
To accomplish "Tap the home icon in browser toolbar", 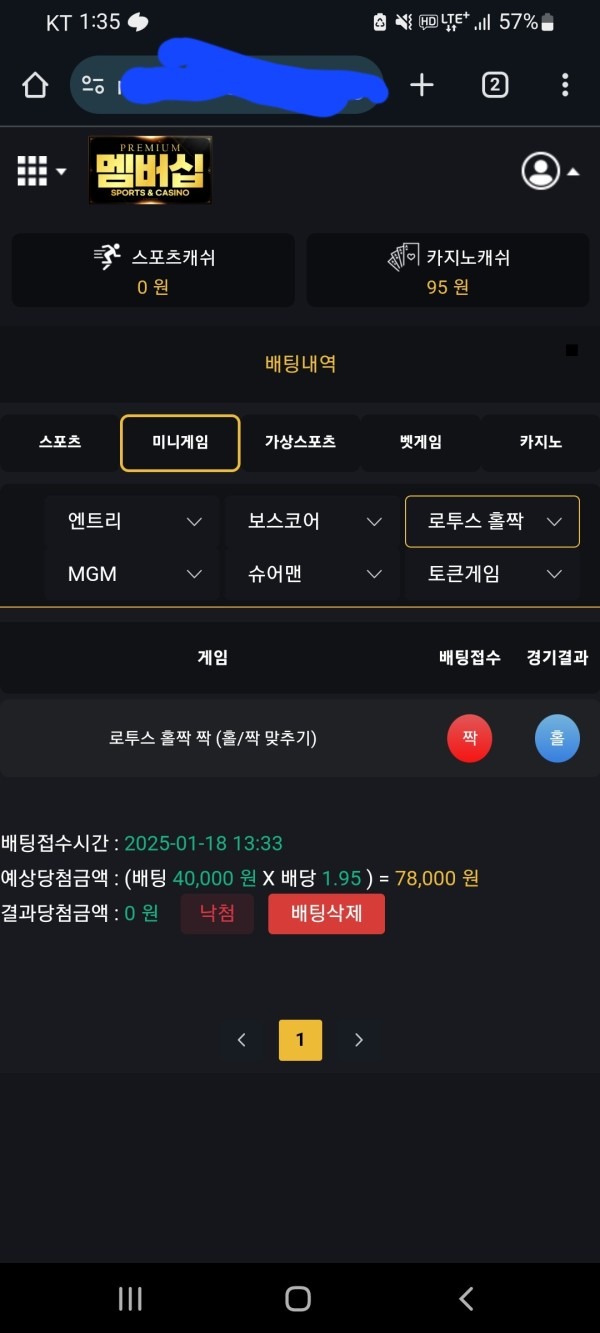I will tap(34, 85).
